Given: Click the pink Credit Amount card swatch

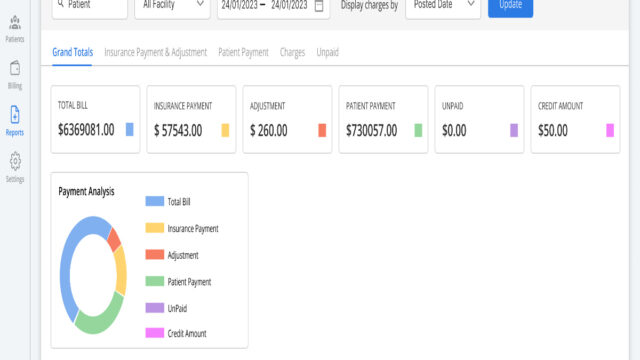Looking at the screenshot, I should pyautogui.click(x=610, y=130).
